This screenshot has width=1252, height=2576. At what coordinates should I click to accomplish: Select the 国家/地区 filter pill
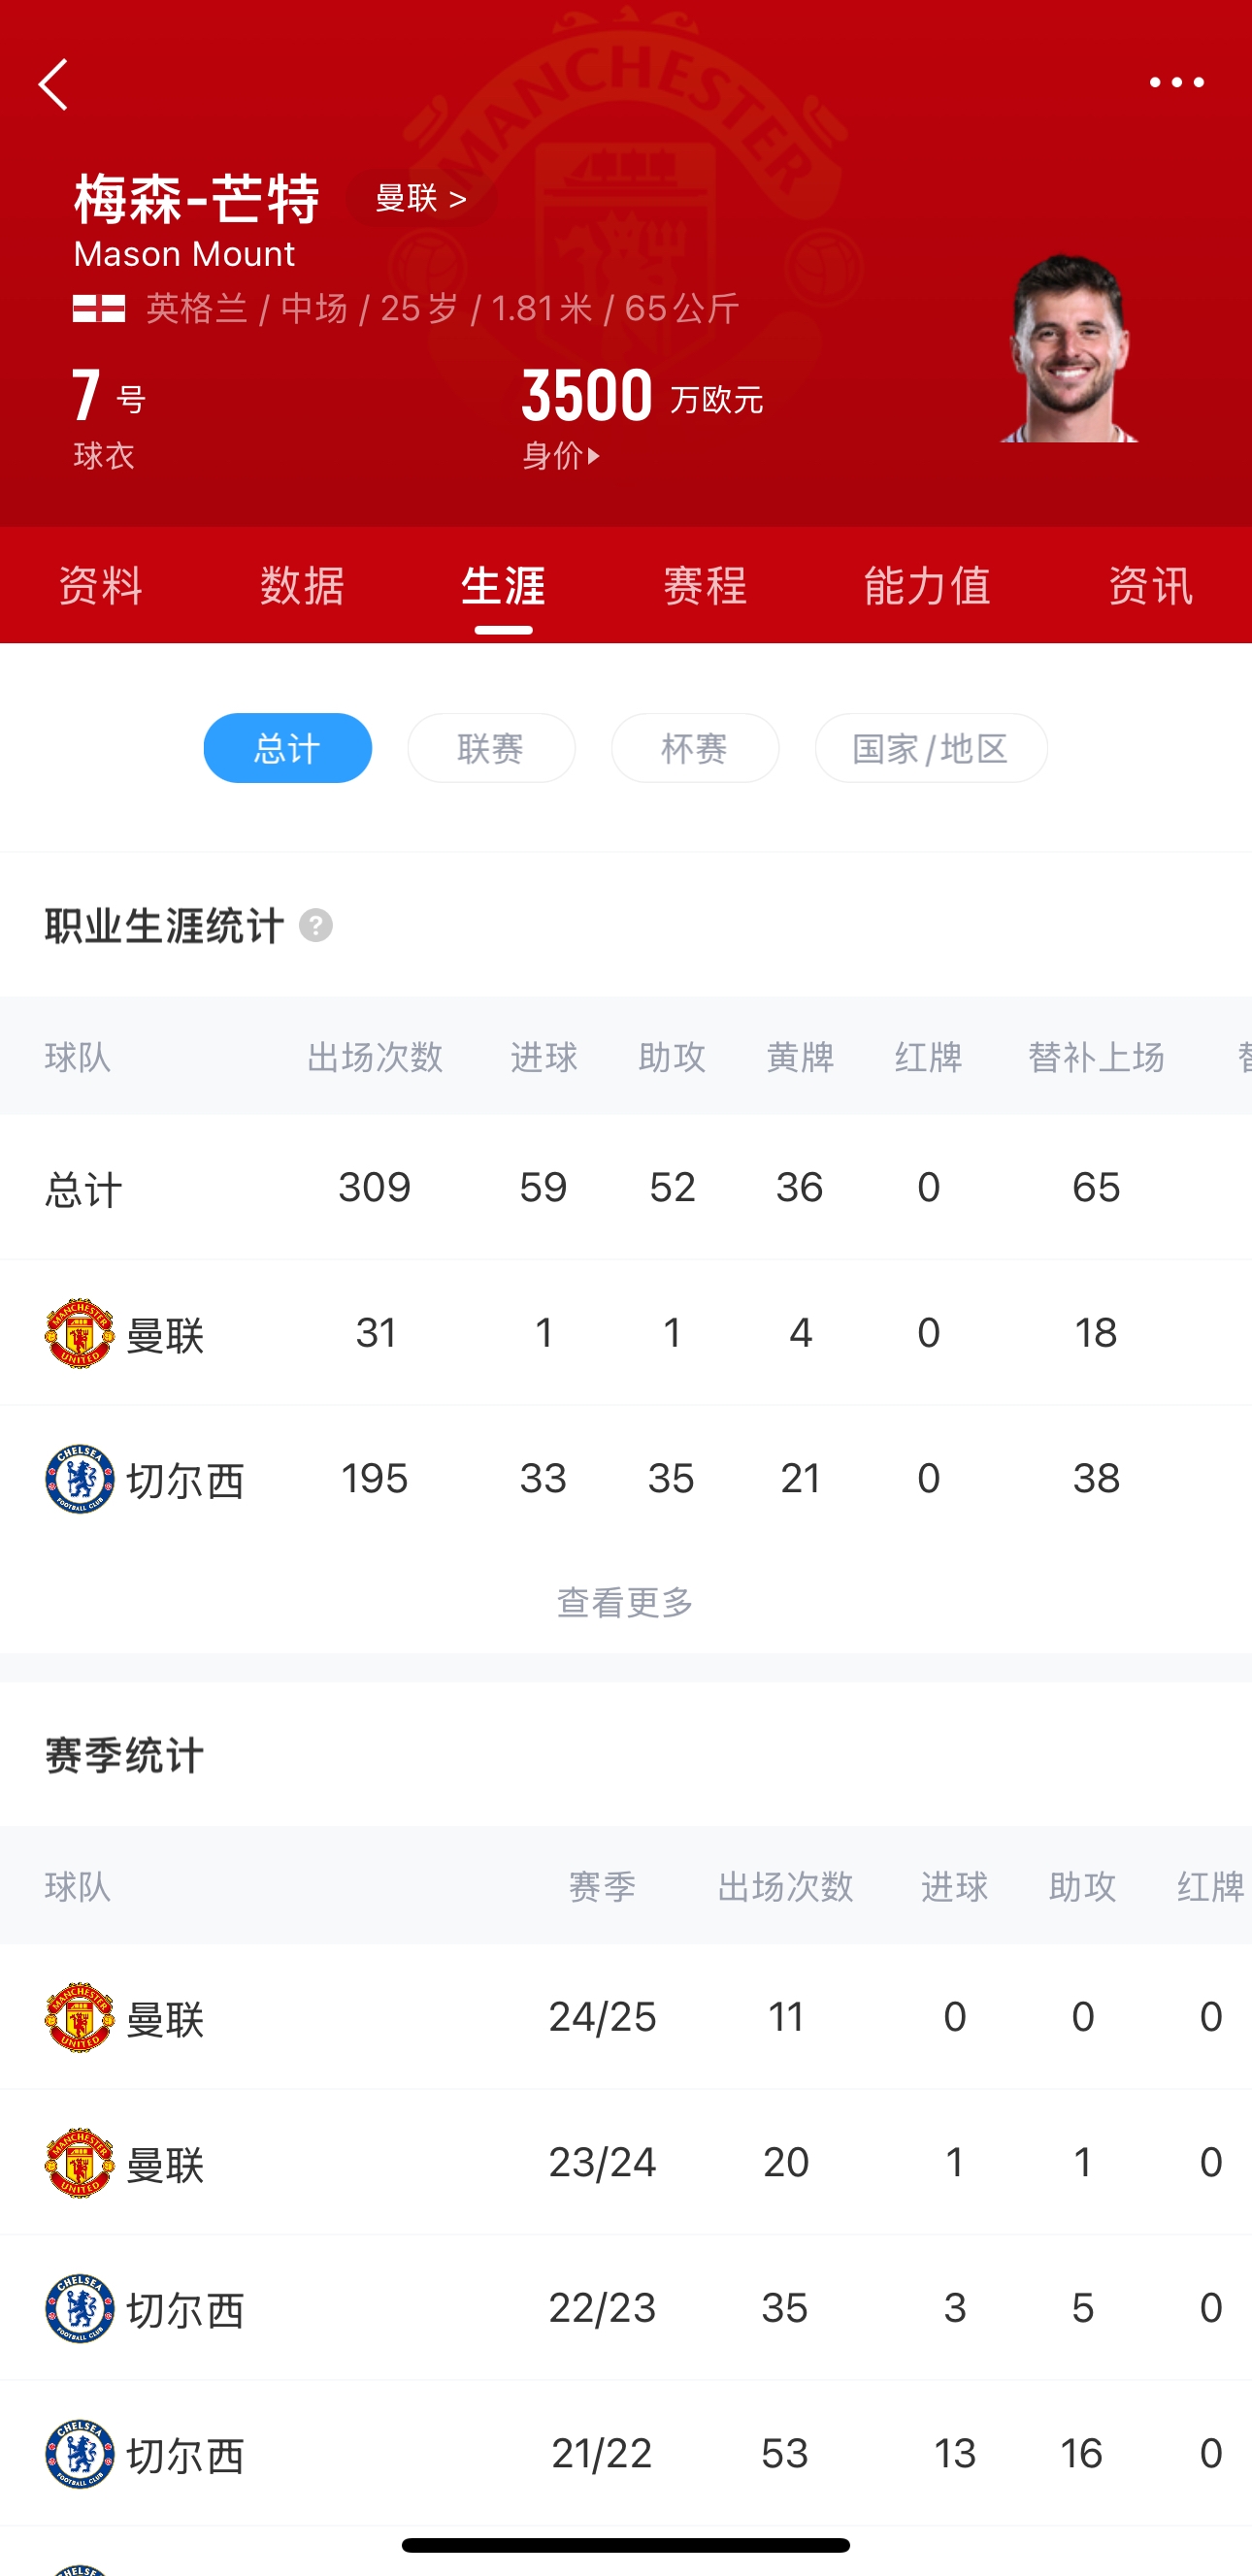point(930,748)
